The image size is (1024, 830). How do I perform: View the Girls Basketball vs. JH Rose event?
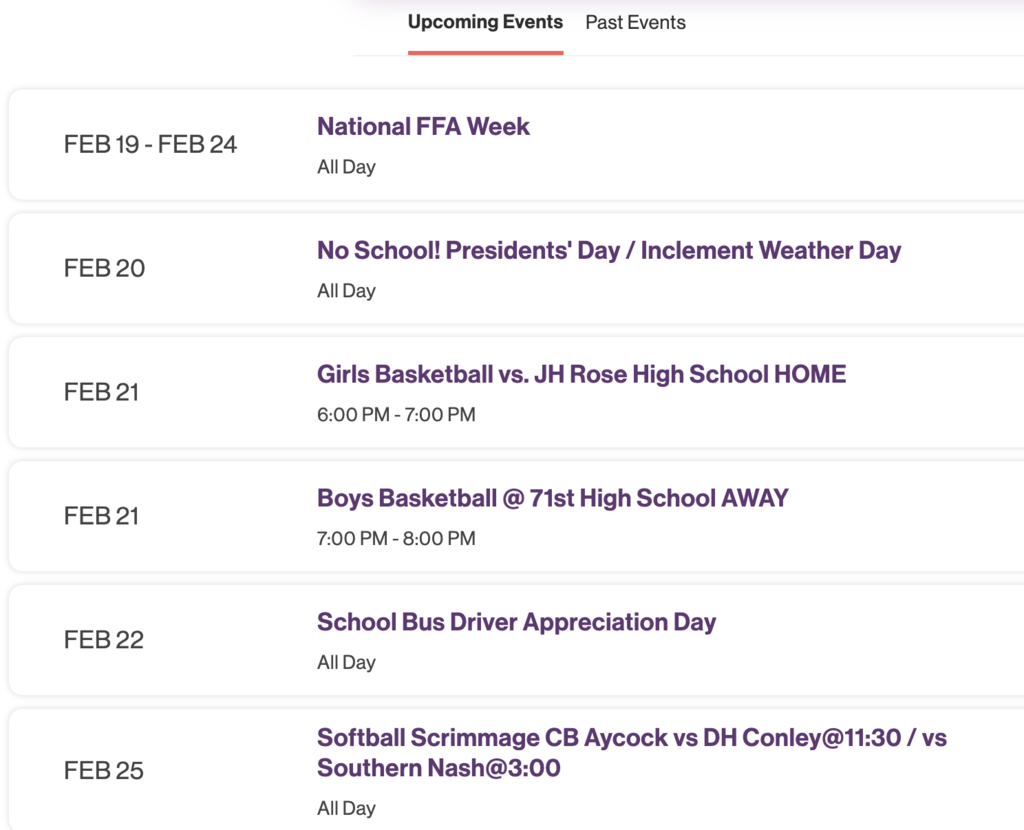coord(581,374)
